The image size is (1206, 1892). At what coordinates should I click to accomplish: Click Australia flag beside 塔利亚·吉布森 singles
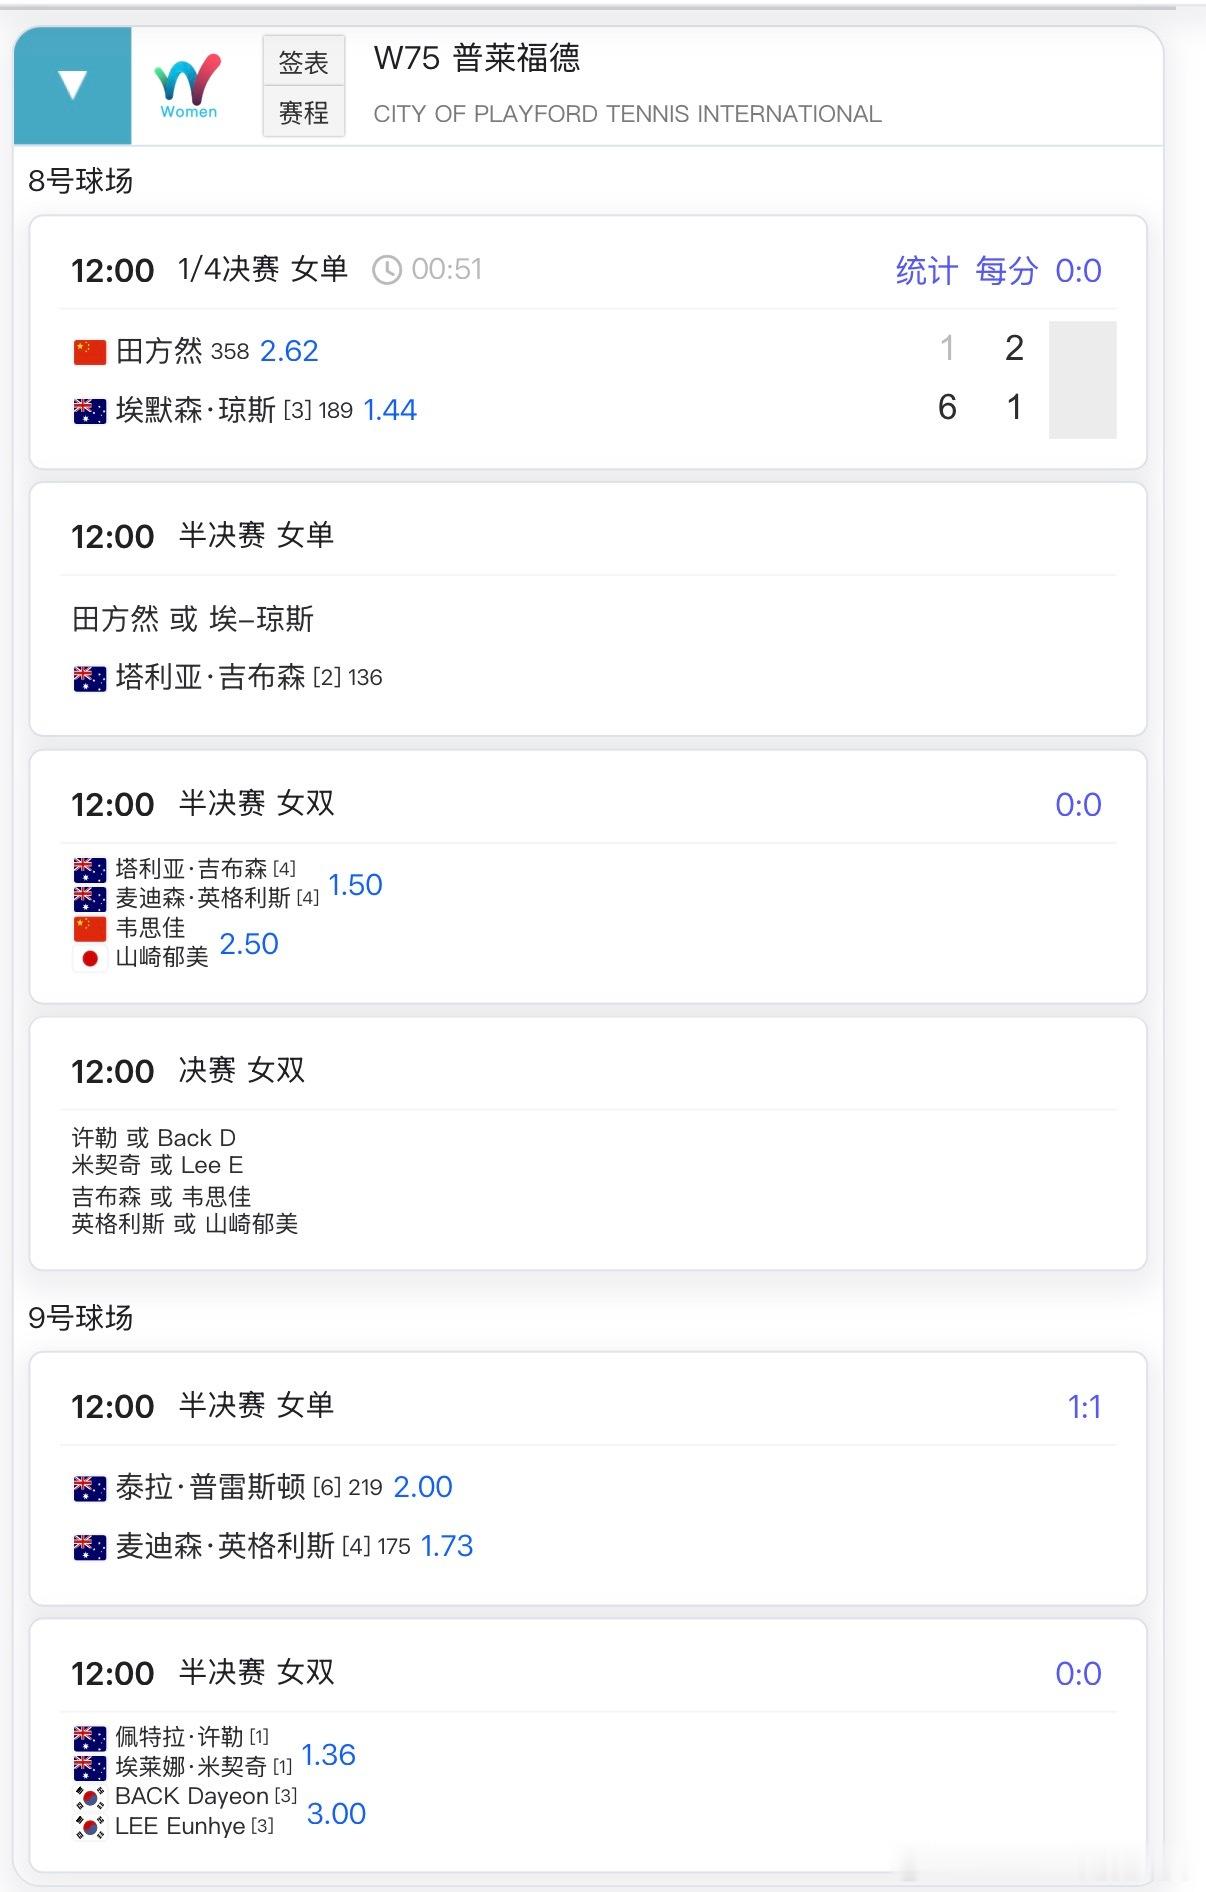pos(90,679)
